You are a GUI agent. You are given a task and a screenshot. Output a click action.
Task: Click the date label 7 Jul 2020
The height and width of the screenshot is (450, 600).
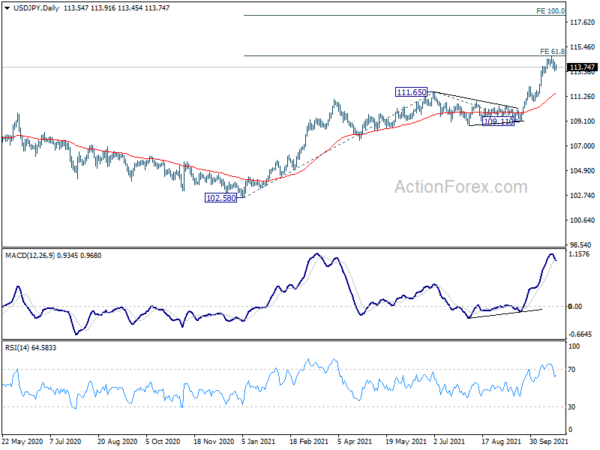tap(65, 442)
